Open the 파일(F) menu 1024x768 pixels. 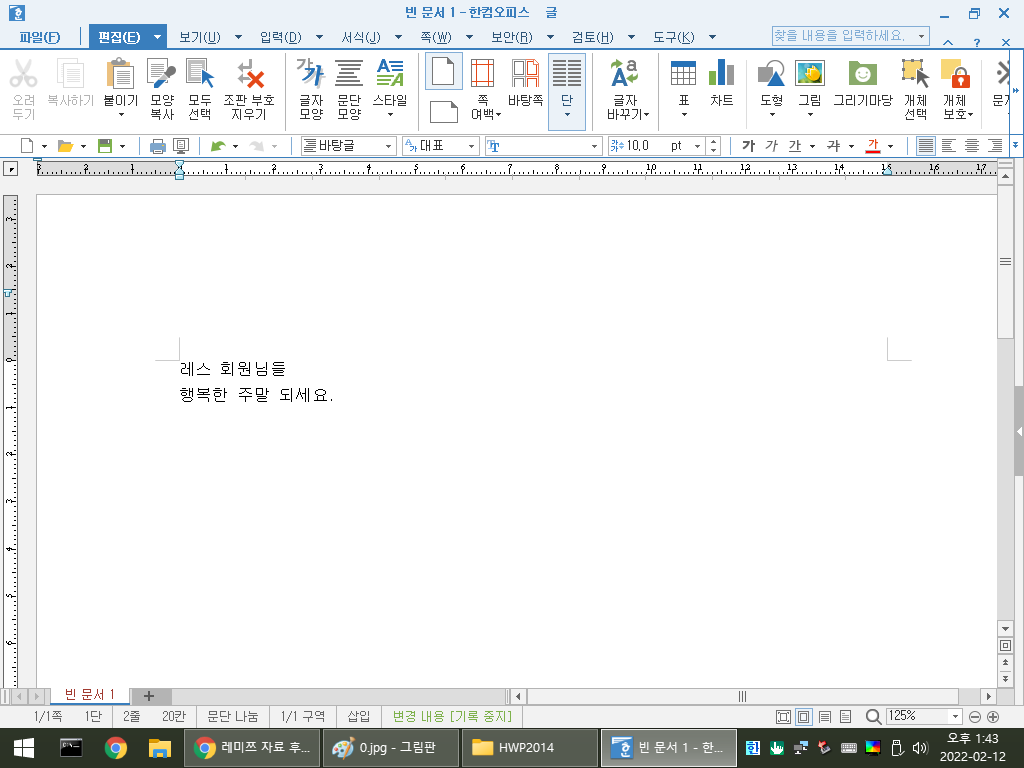(x=40, y=37)
